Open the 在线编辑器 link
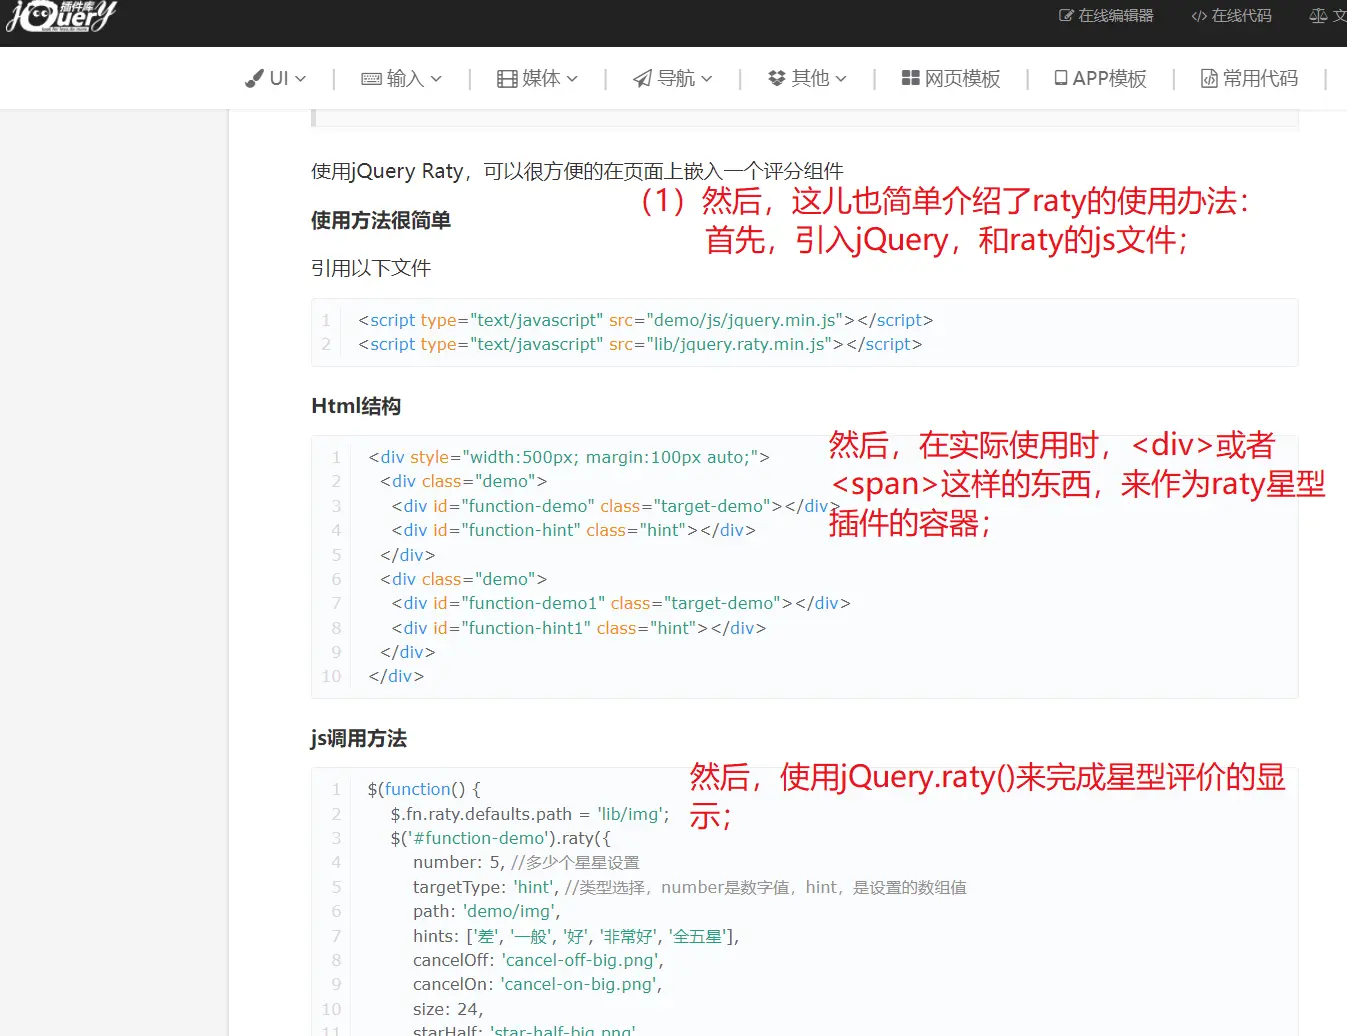The height and width of the screenshot is (1036, 1347). pyautogui.click(x=1116, y=16)
